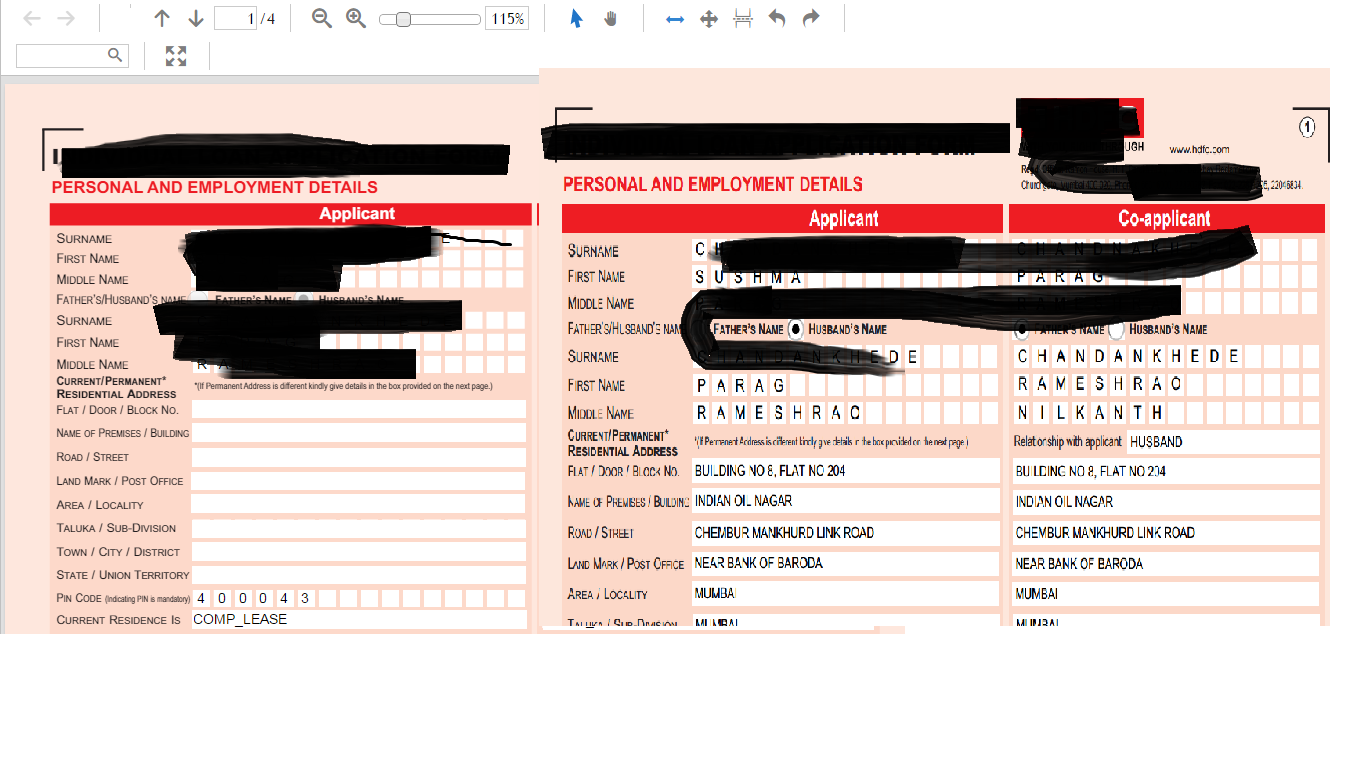
Task: Click the zoom in magnifier icon
Action: pyautogui.click(x=356, y=19)
